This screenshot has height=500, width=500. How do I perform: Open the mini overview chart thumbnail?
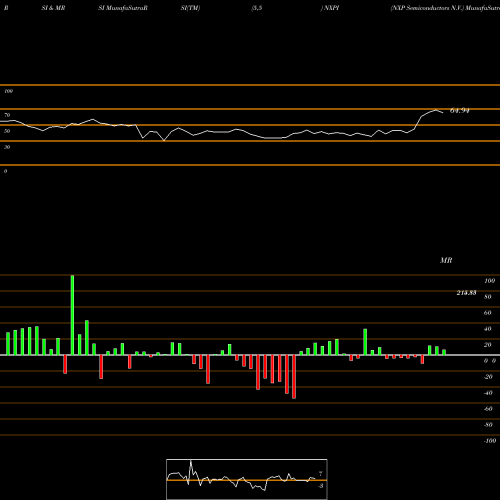pos(247,479)
